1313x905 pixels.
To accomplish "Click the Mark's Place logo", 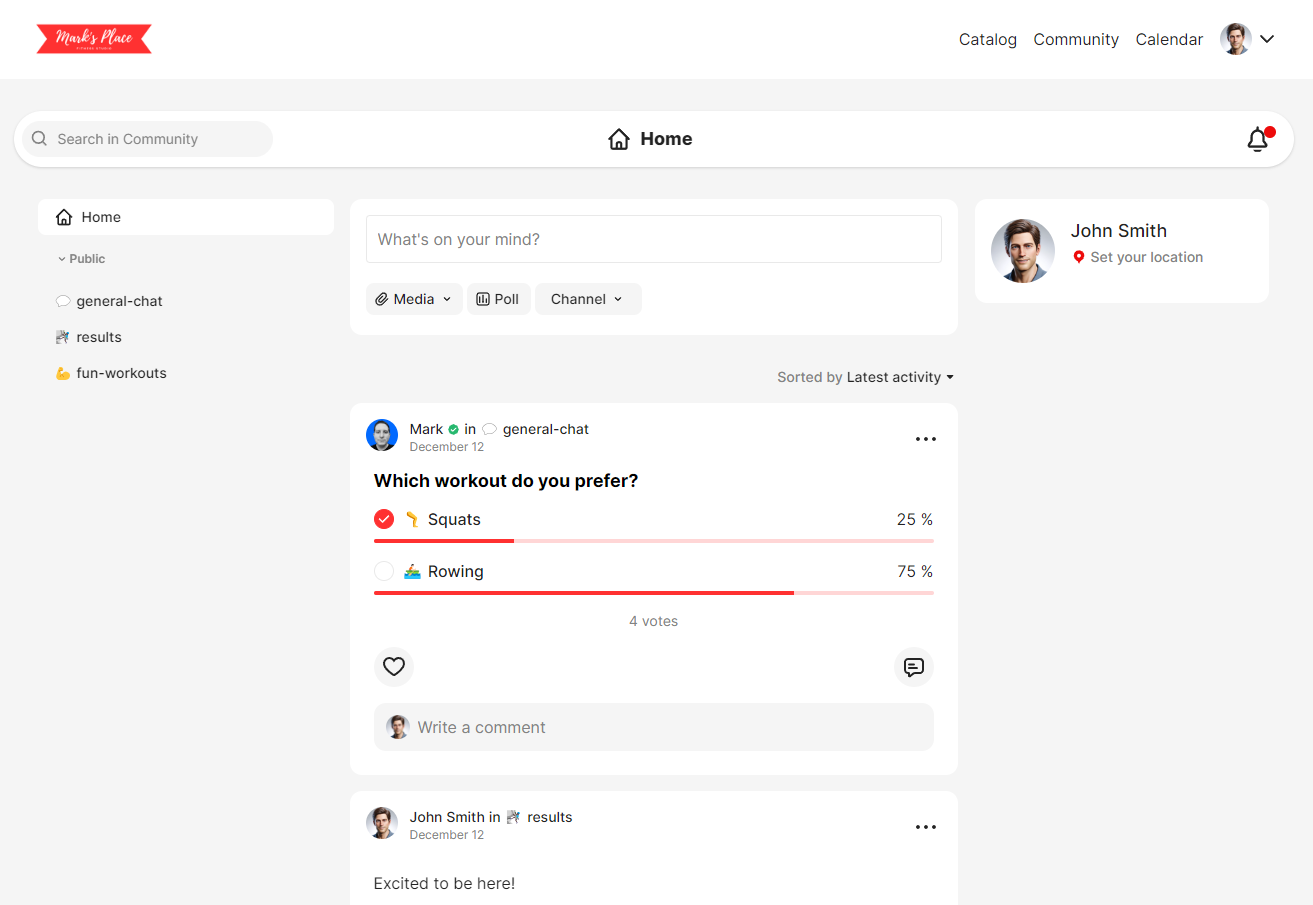I will pos(94,39).
